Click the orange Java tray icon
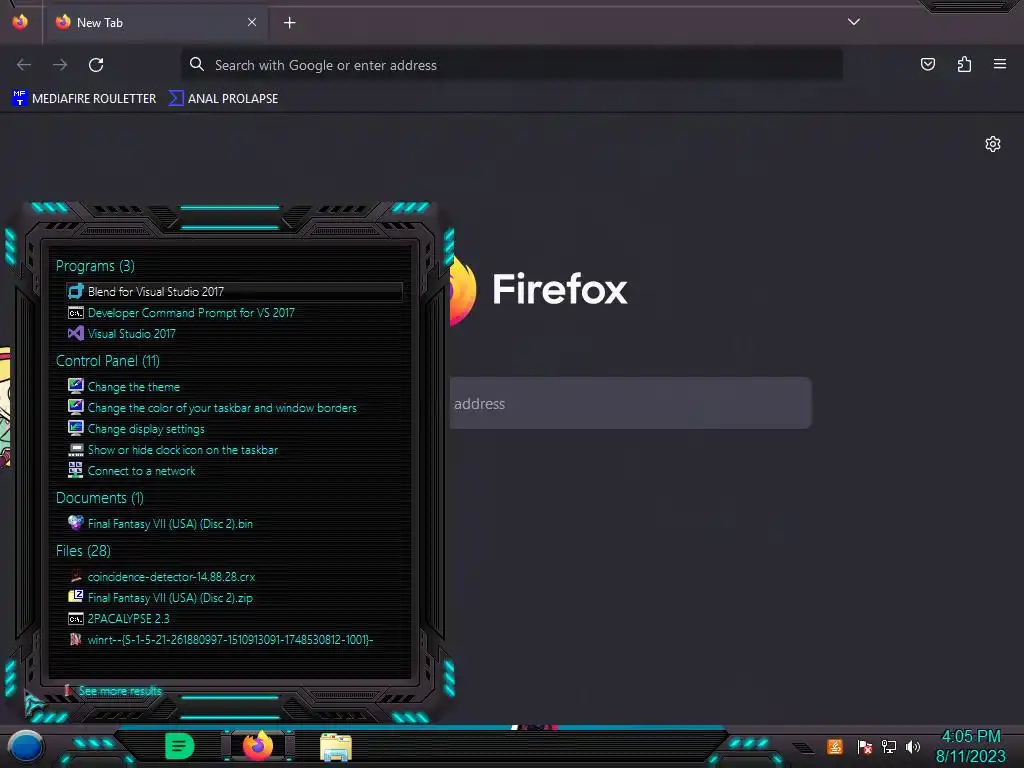This screenshot has width=1024, height=768. pyautogui.click(x=835, y=746)
